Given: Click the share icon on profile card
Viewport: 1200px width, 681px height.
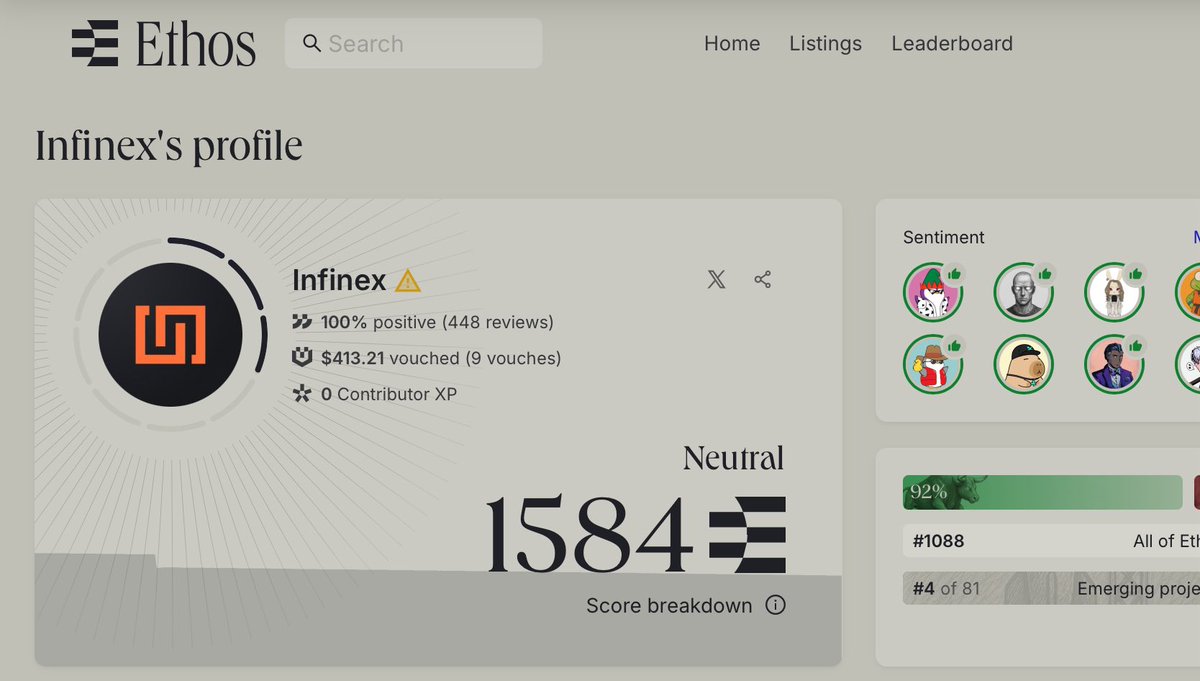Looking at the screenshot, I should click(763, 280).
